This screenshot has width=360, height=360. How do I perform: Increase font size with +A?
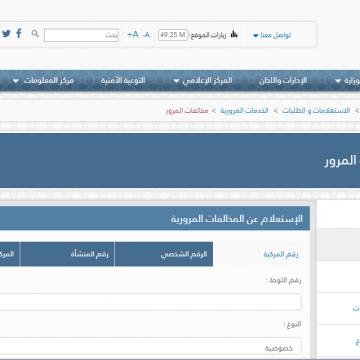133,34
